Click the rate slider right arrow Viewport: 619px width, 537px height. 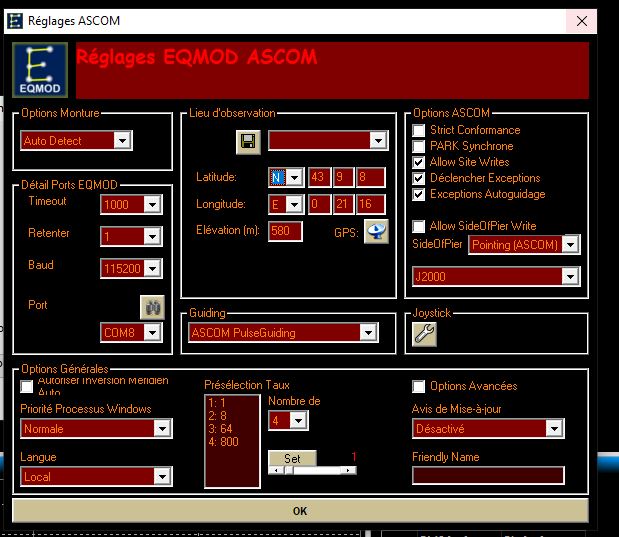click(348, 470)
